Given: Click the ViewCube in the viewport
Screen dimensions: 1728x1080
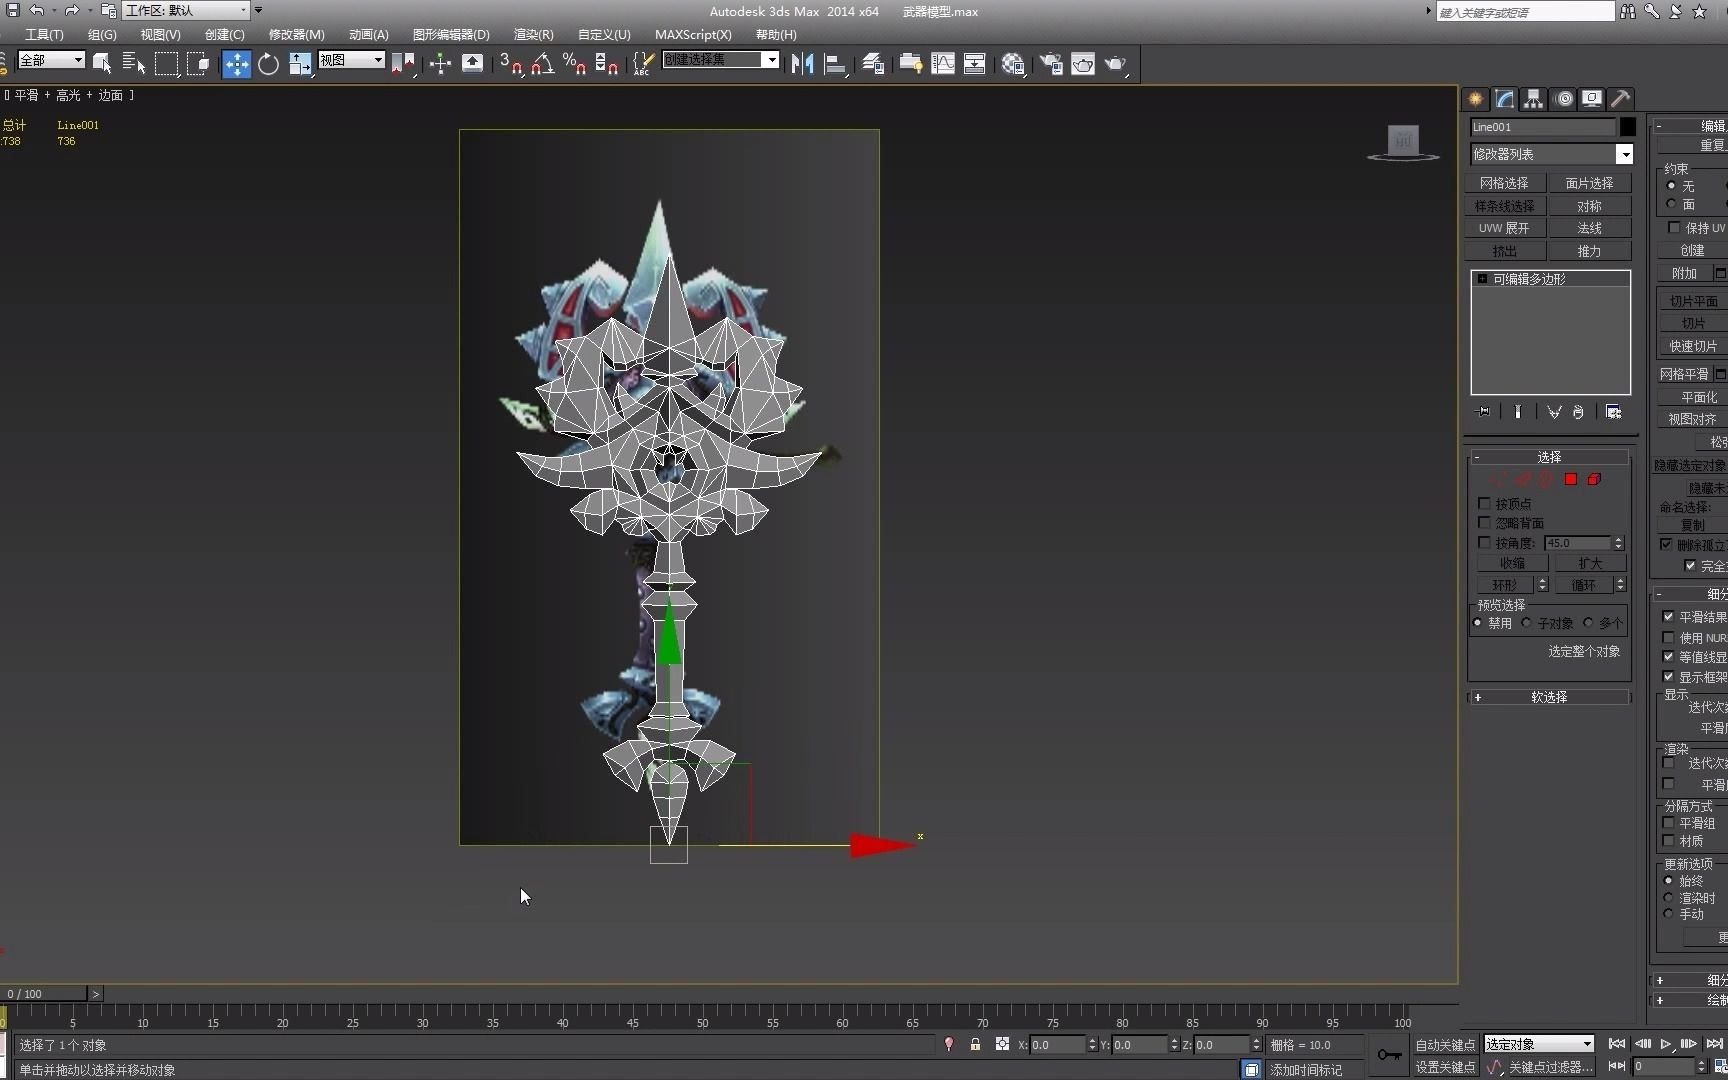Looking at the screenshot, I should click(1403, 141).
